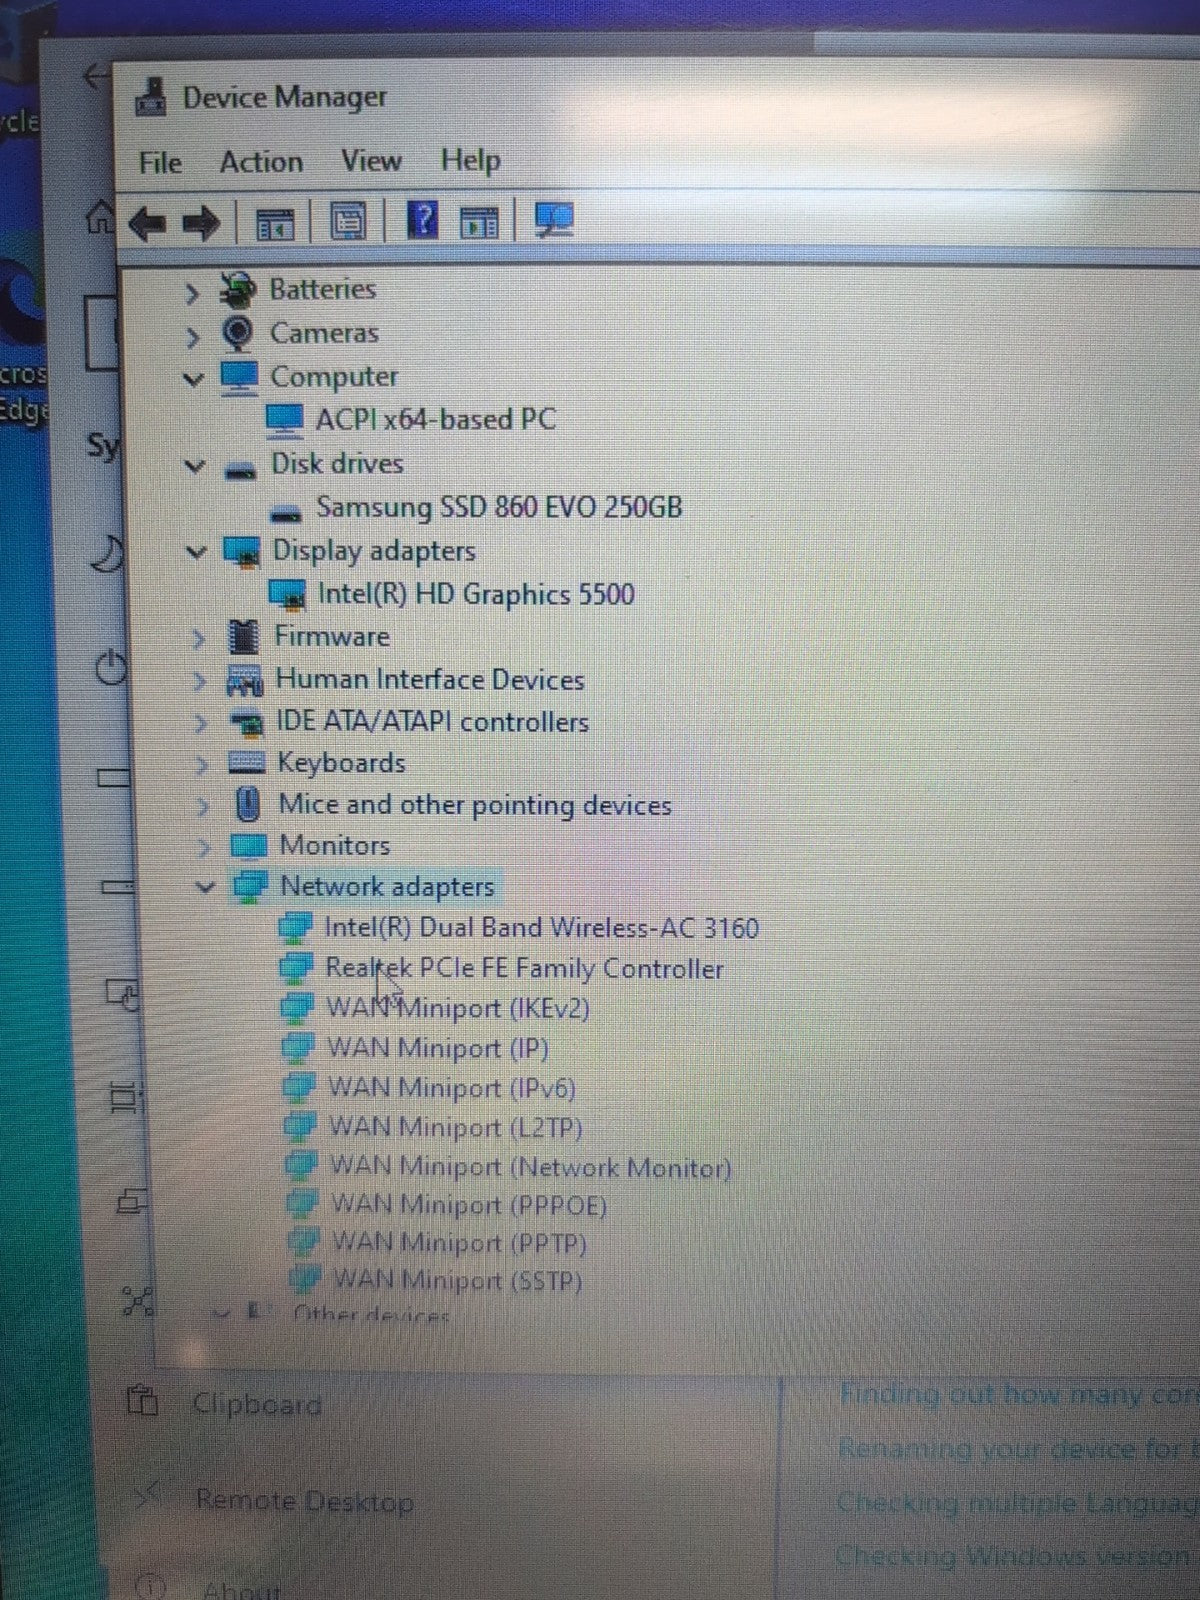1200x1600 pixels.
Task: Select WAN Miniport (Network Monitor)
Action: pyautogui.click(x=530, y=1166)
